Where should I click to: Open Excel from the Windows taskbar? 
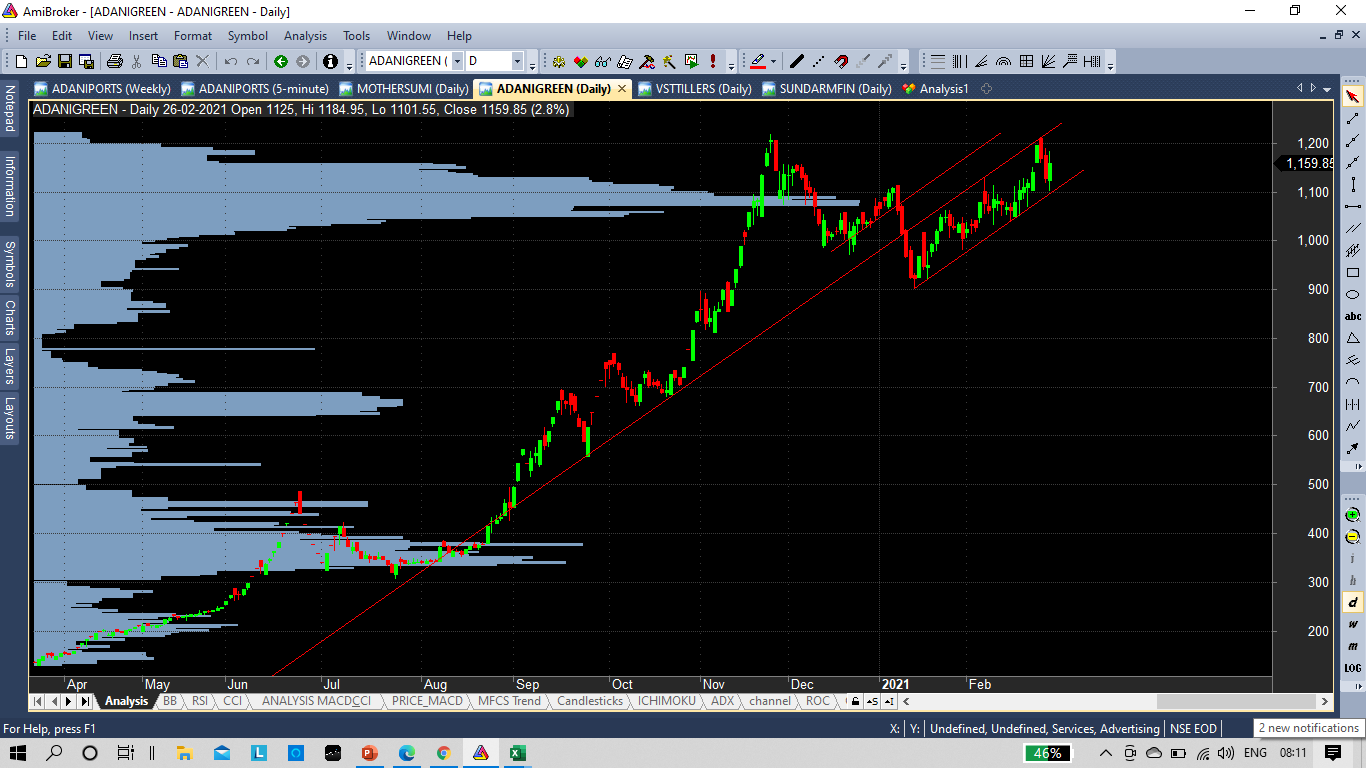tap(517, 753)
